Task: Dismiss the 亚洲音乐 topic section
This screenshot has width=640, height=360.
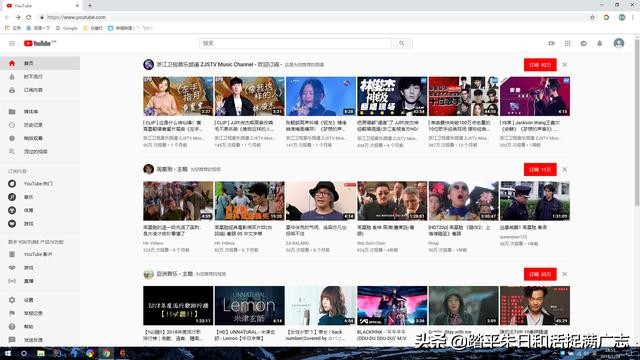Action: [x=564, y=274]
